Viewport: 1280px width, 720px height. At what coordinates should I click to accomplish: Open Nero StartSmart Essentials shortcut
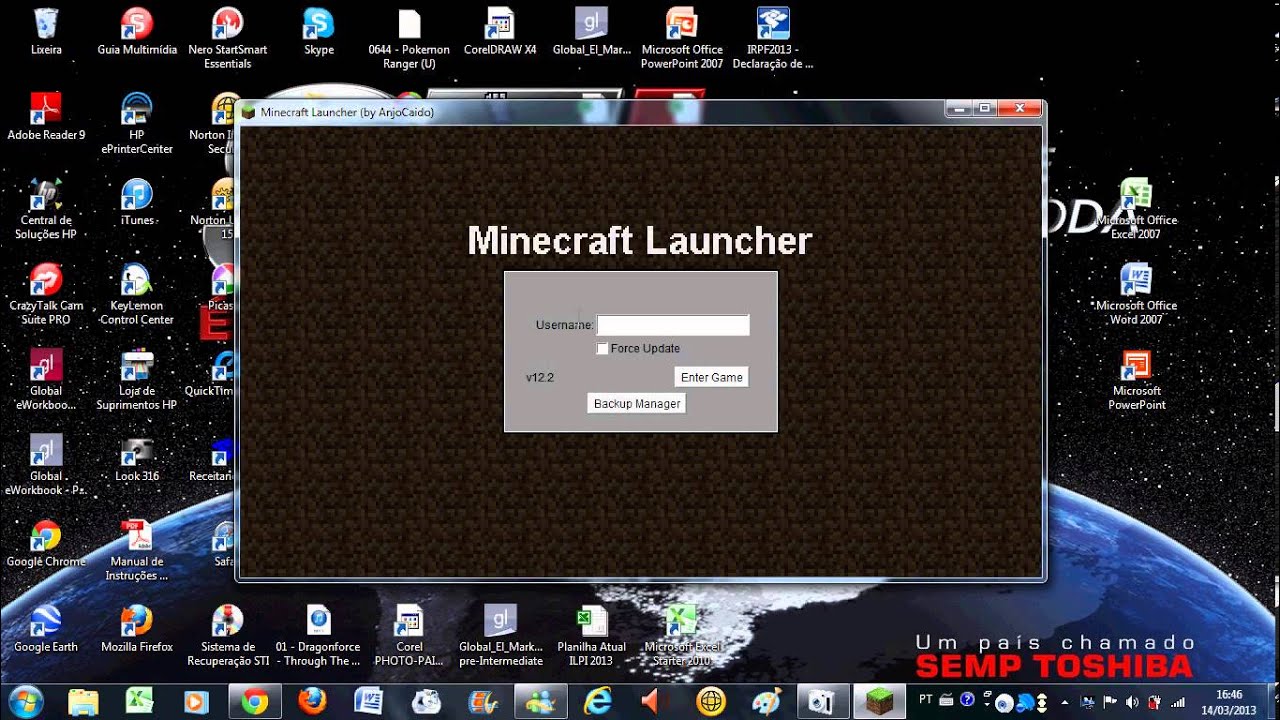pyautogui.click(x=228, y=38)
